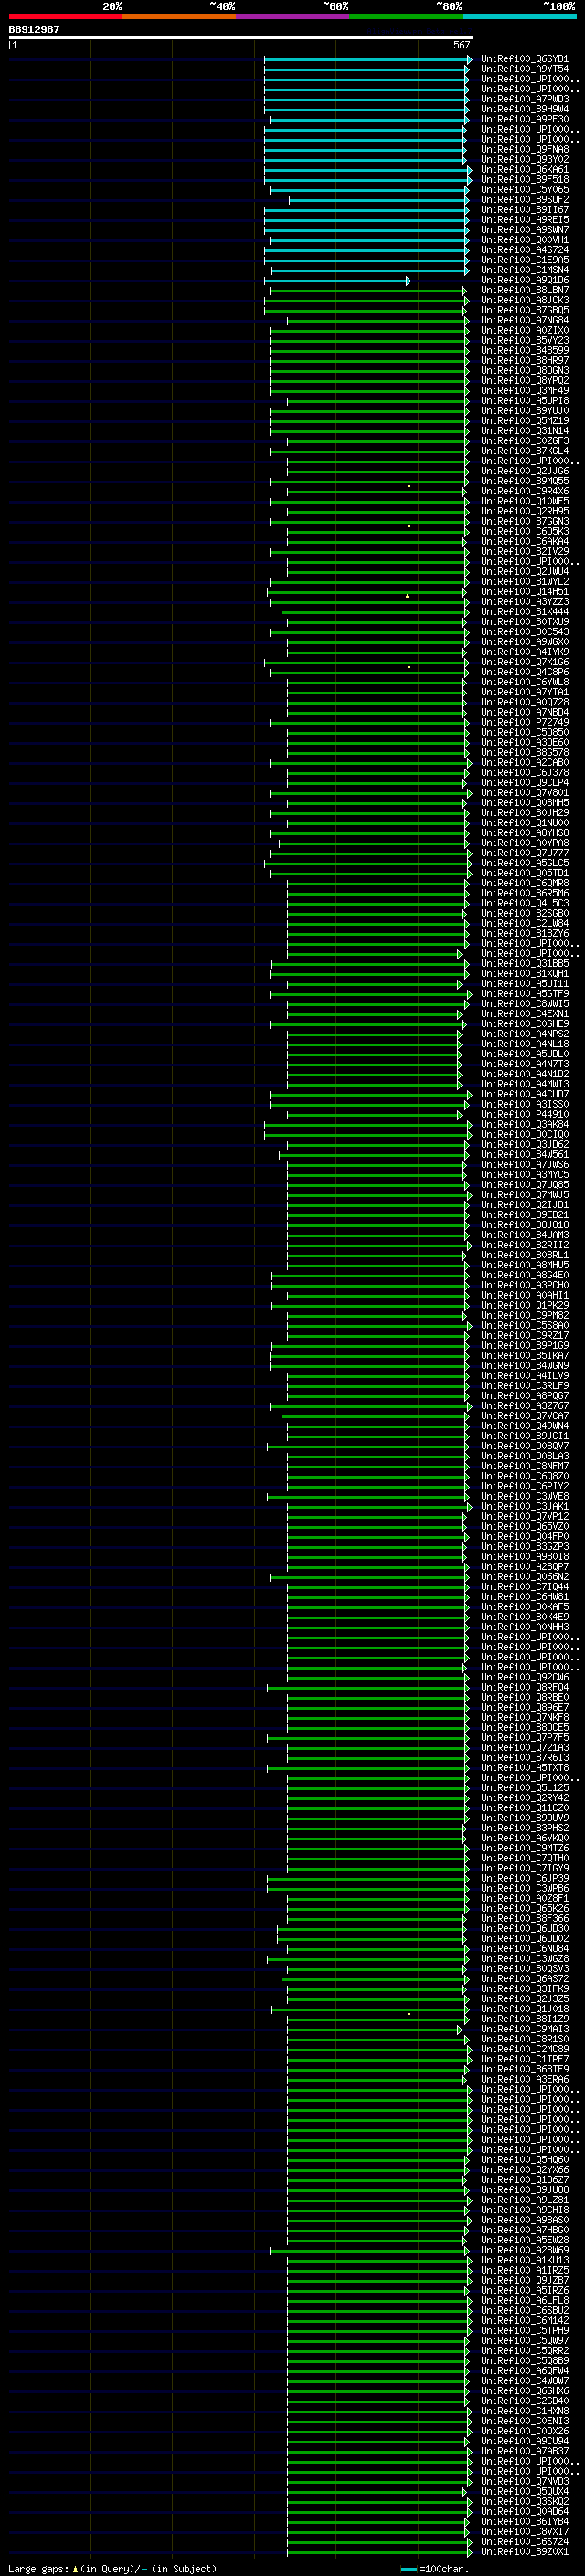Open hit UniRef100_C5TPH9
Viewport: 585px width, 2576px height.
pos(524,2330)
